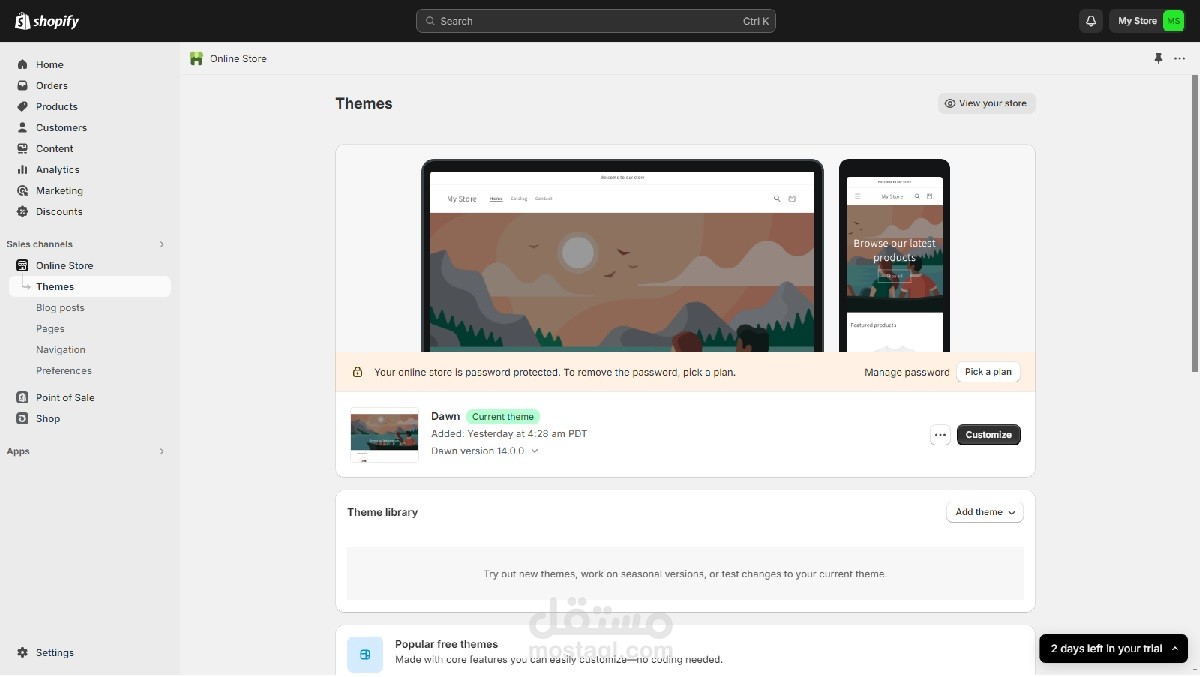Click the lock icon in password banner
Image resolution: width=1202 pixels, height=677 pixels.
click(x=357, y=373)
